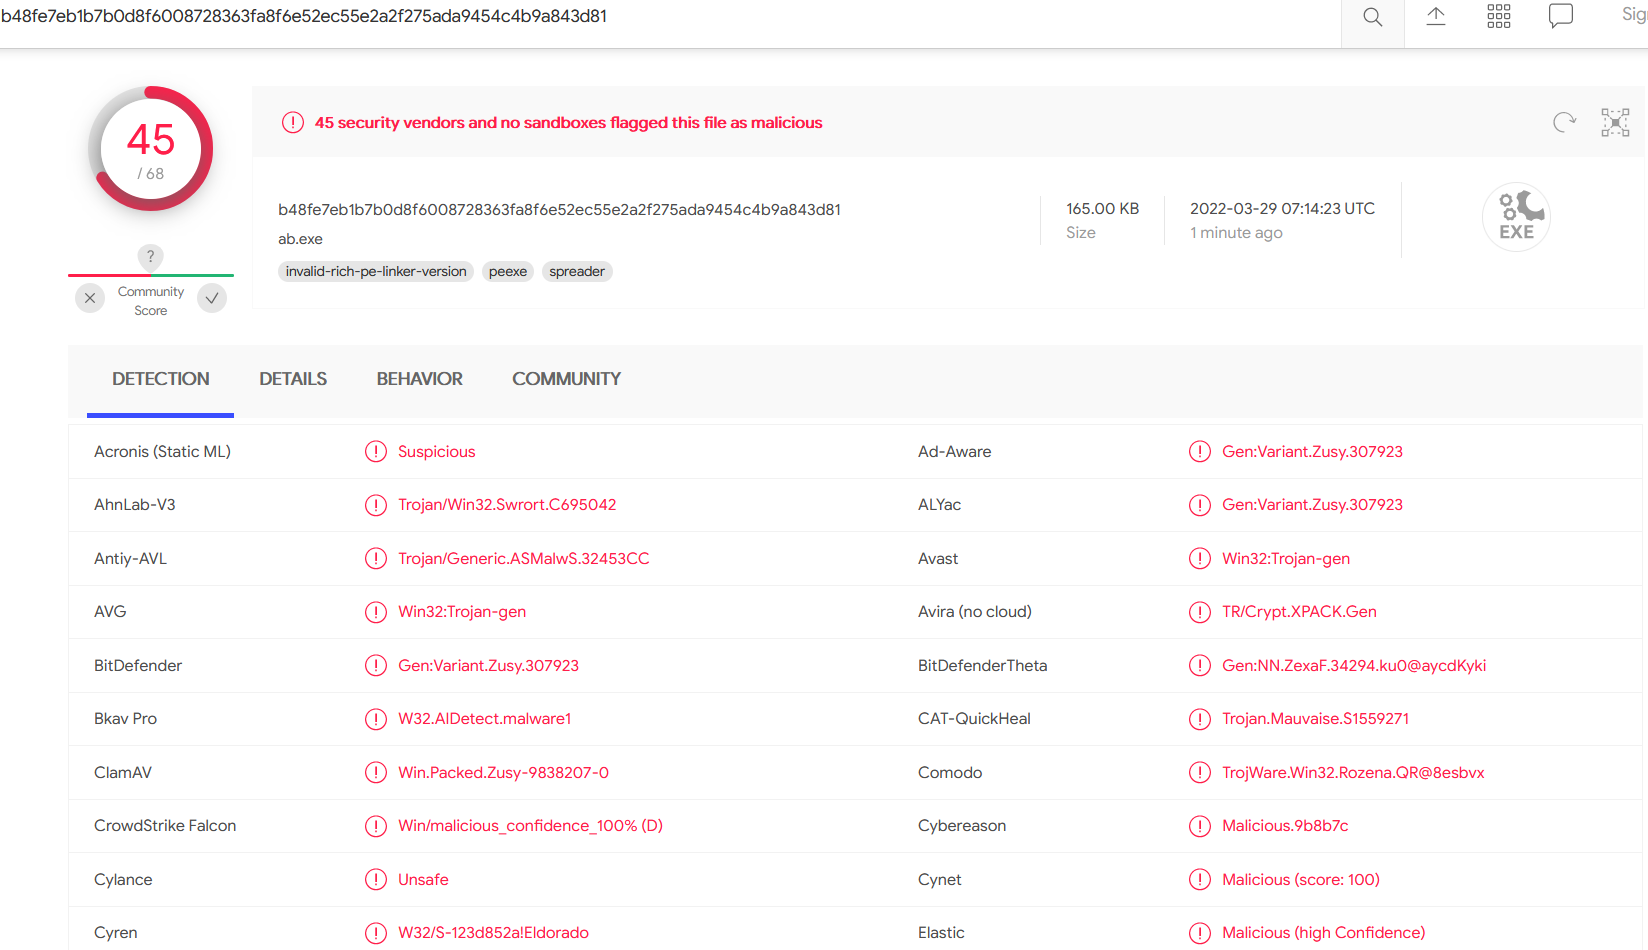Click the spreader tag
Screen dimensions: 1648x950
click(577, 271)
